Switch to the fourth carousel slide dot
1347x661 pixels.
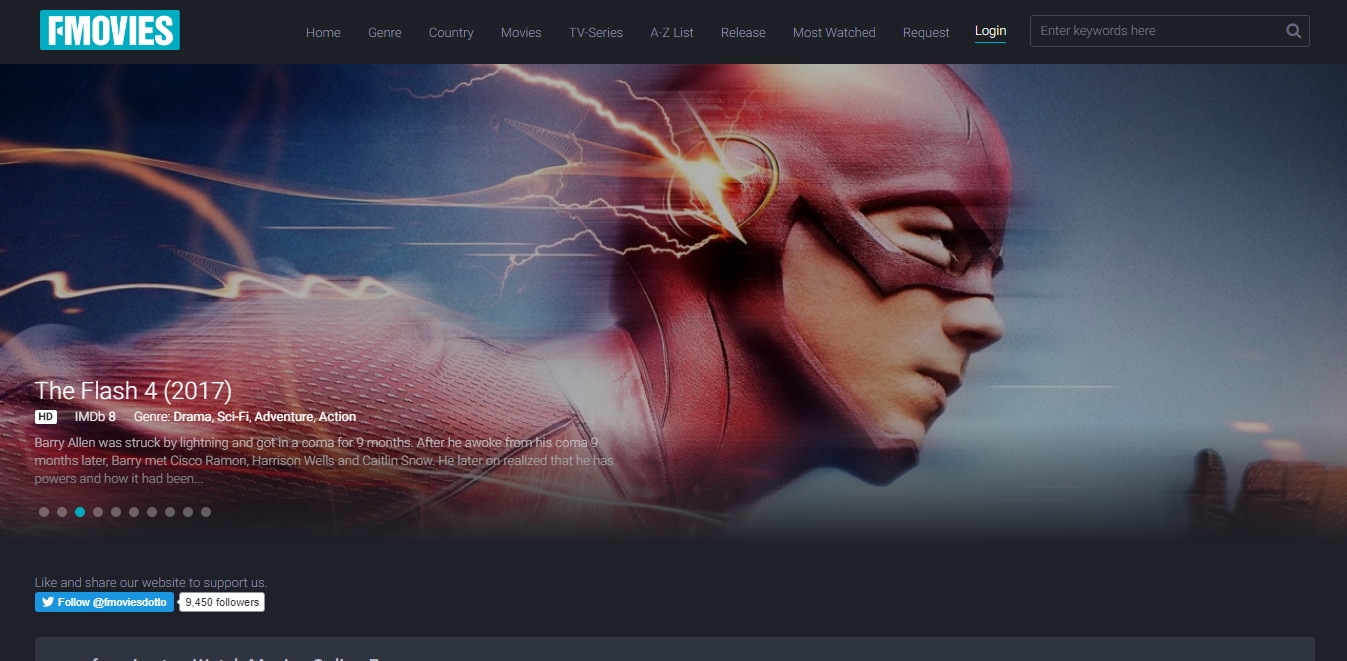98,512
